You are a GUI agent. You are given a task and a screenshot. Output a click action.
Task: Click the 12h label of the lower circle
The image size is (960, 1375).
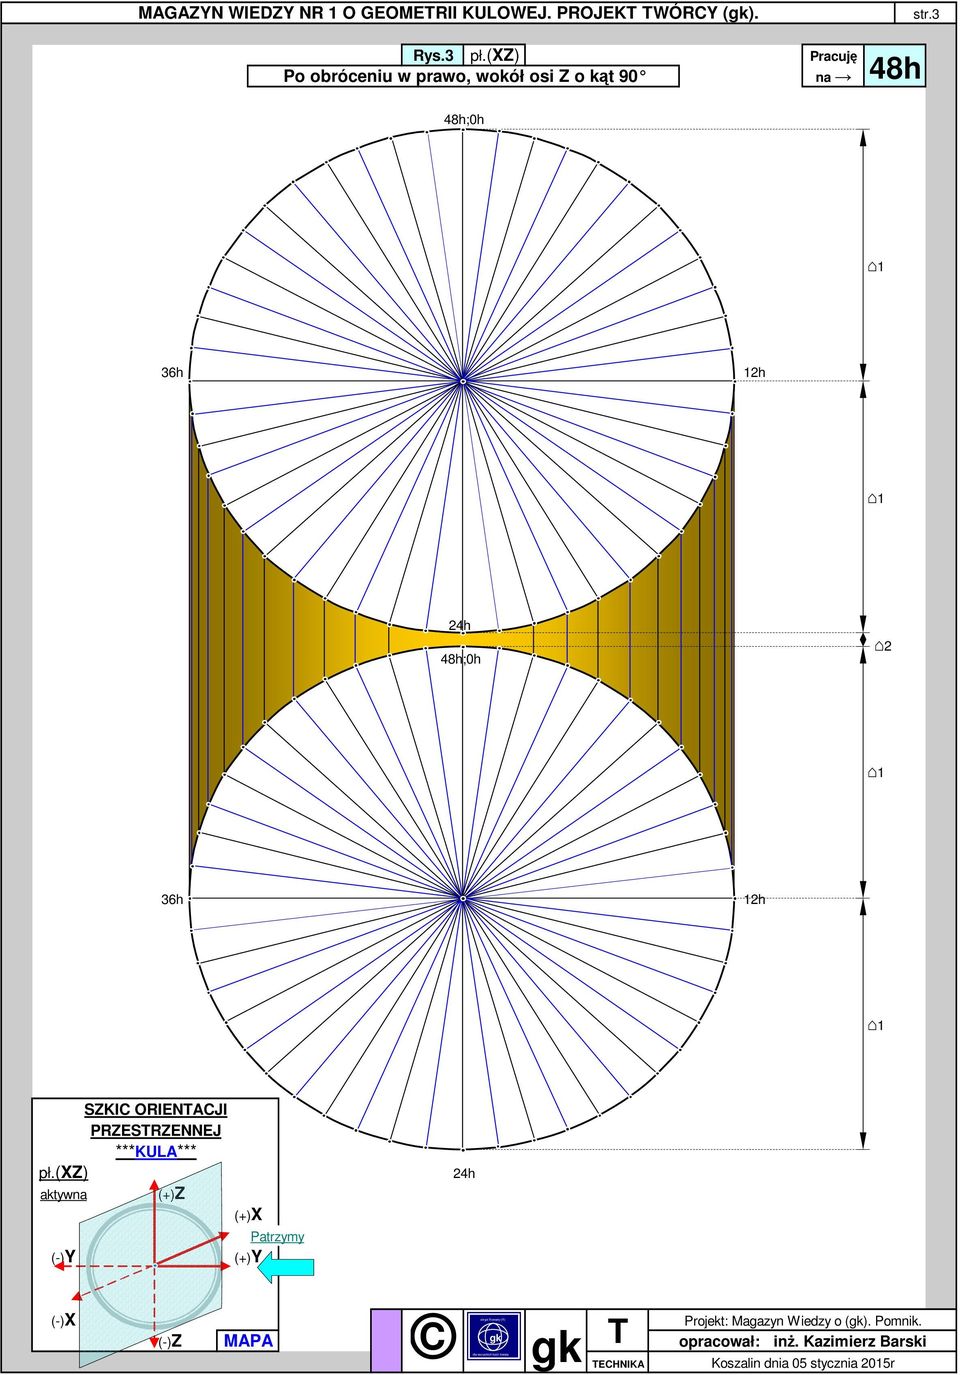coord(754,899)
